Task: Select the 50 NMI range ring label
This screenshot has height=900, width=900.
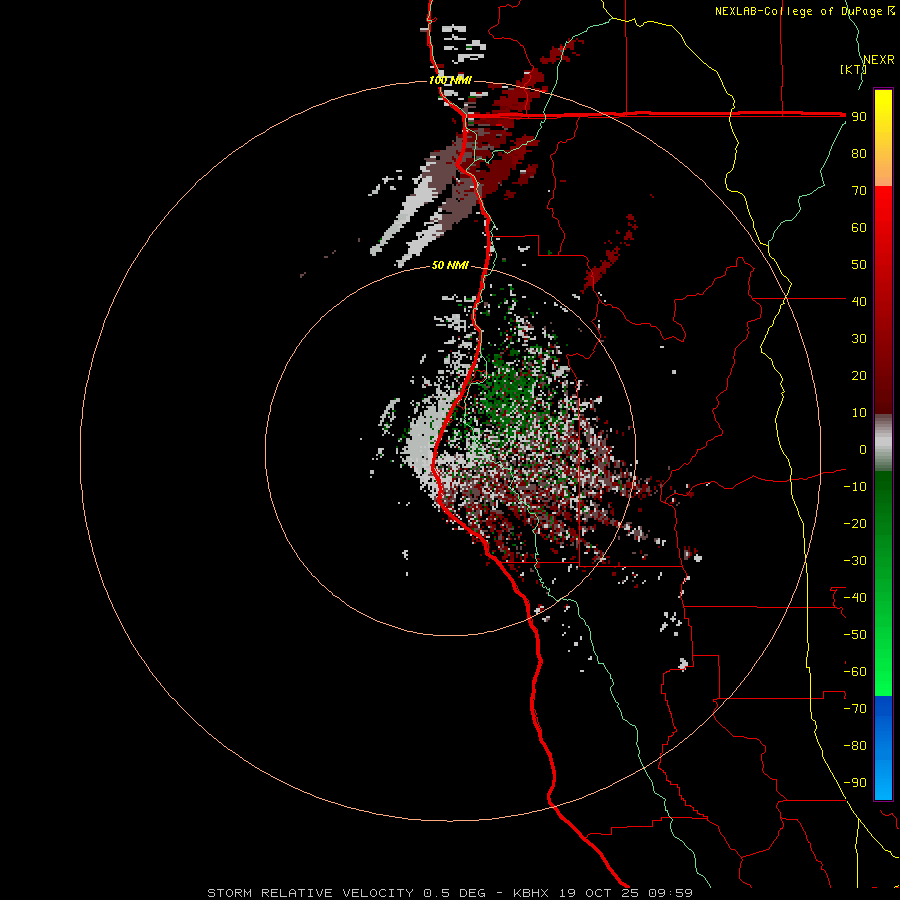Action: (x=451, y=265)
